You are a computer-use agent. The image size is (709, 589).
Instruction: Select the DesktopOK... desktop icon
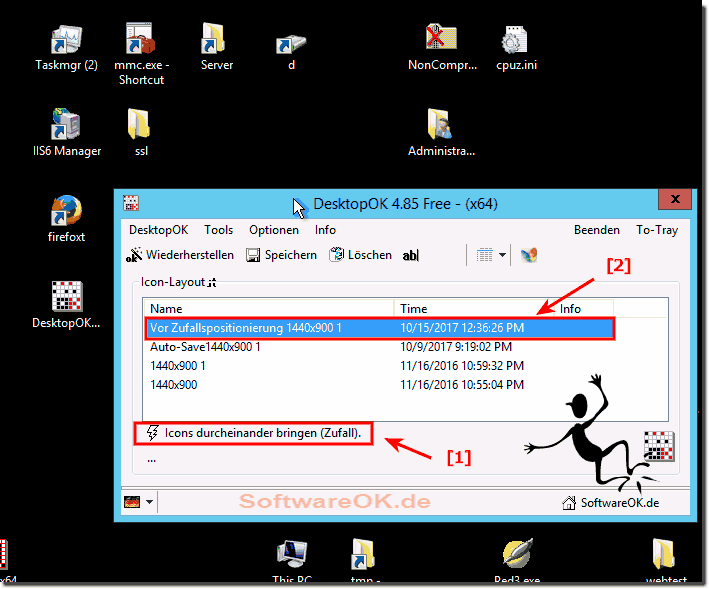coord(66,305)
